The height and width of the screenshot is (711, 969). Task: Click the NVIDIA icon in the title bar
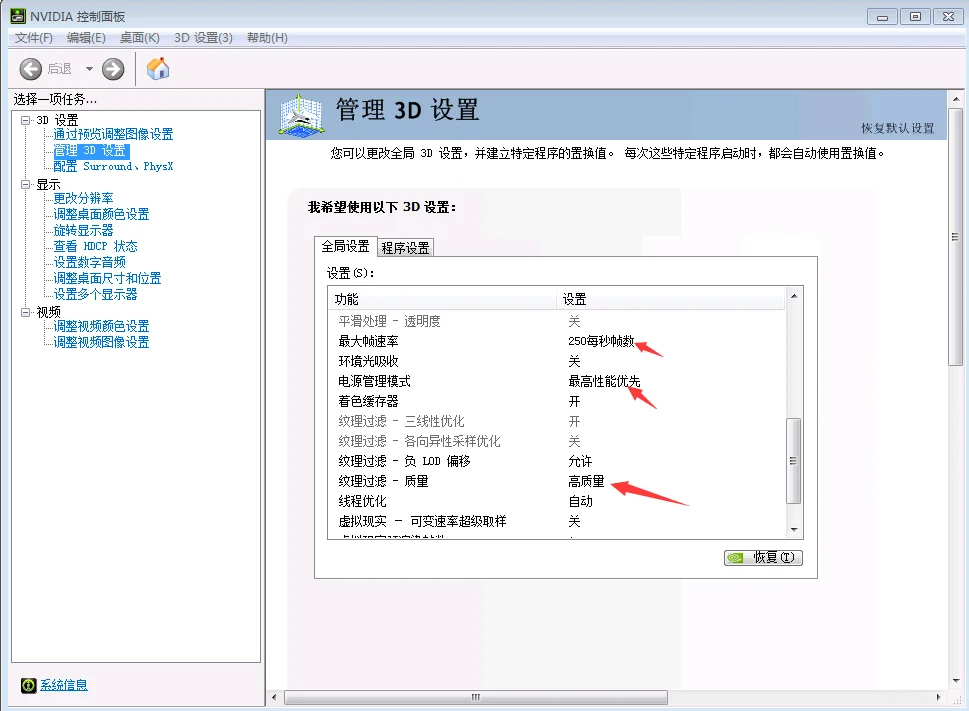point(15,16)
